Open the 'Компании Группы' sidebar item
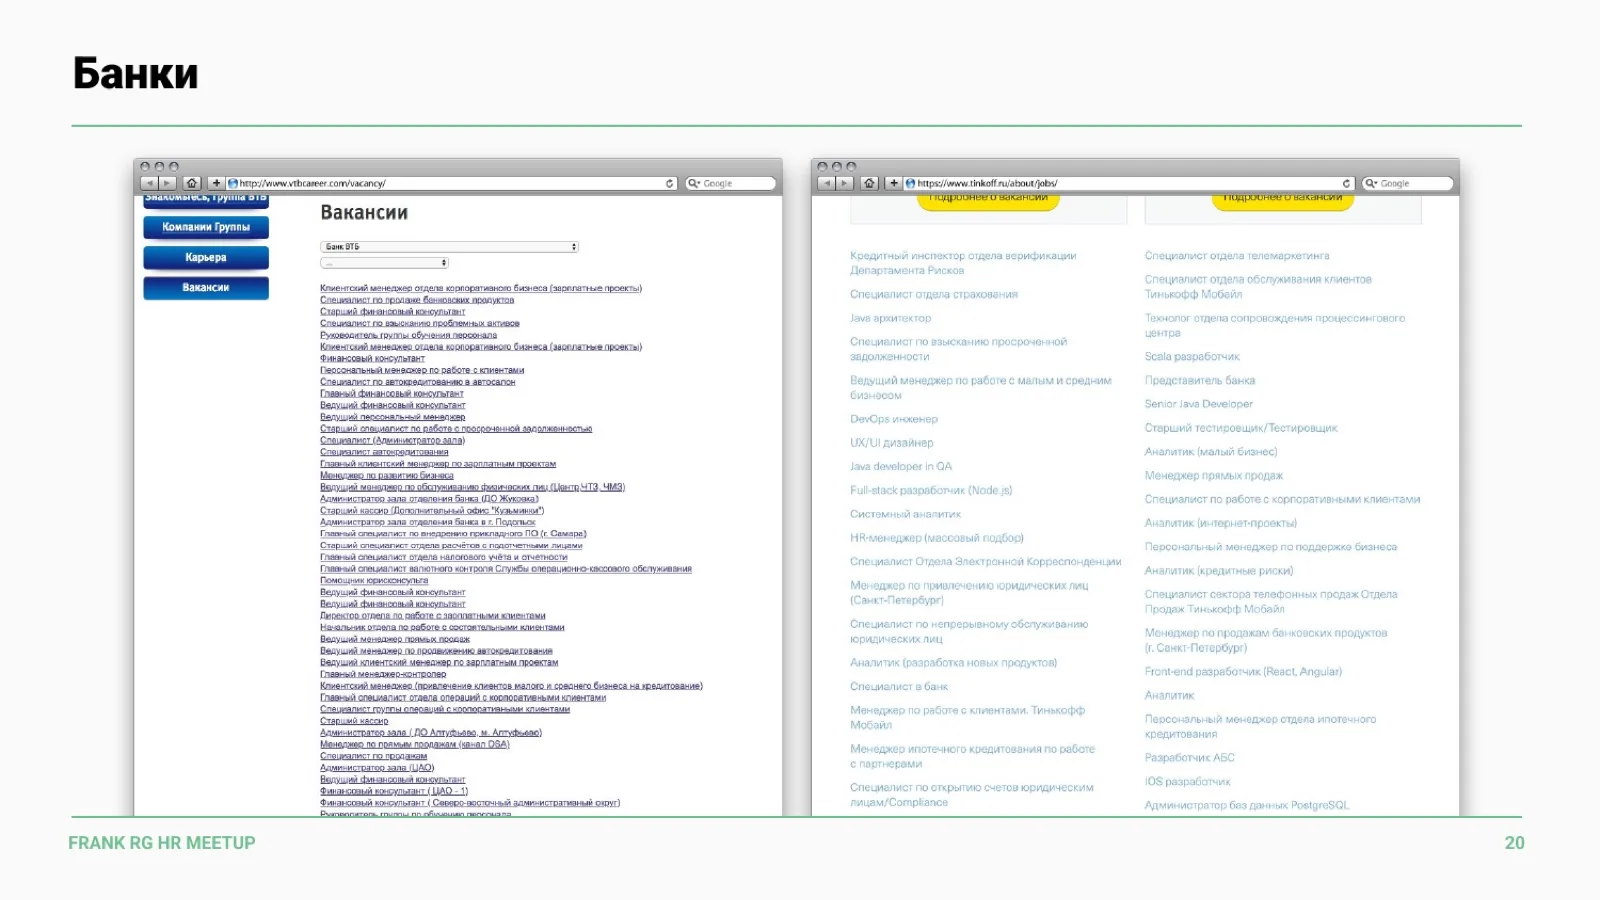Image resolution: width=1600 pixels, height=900 pixels. (206, 227)
